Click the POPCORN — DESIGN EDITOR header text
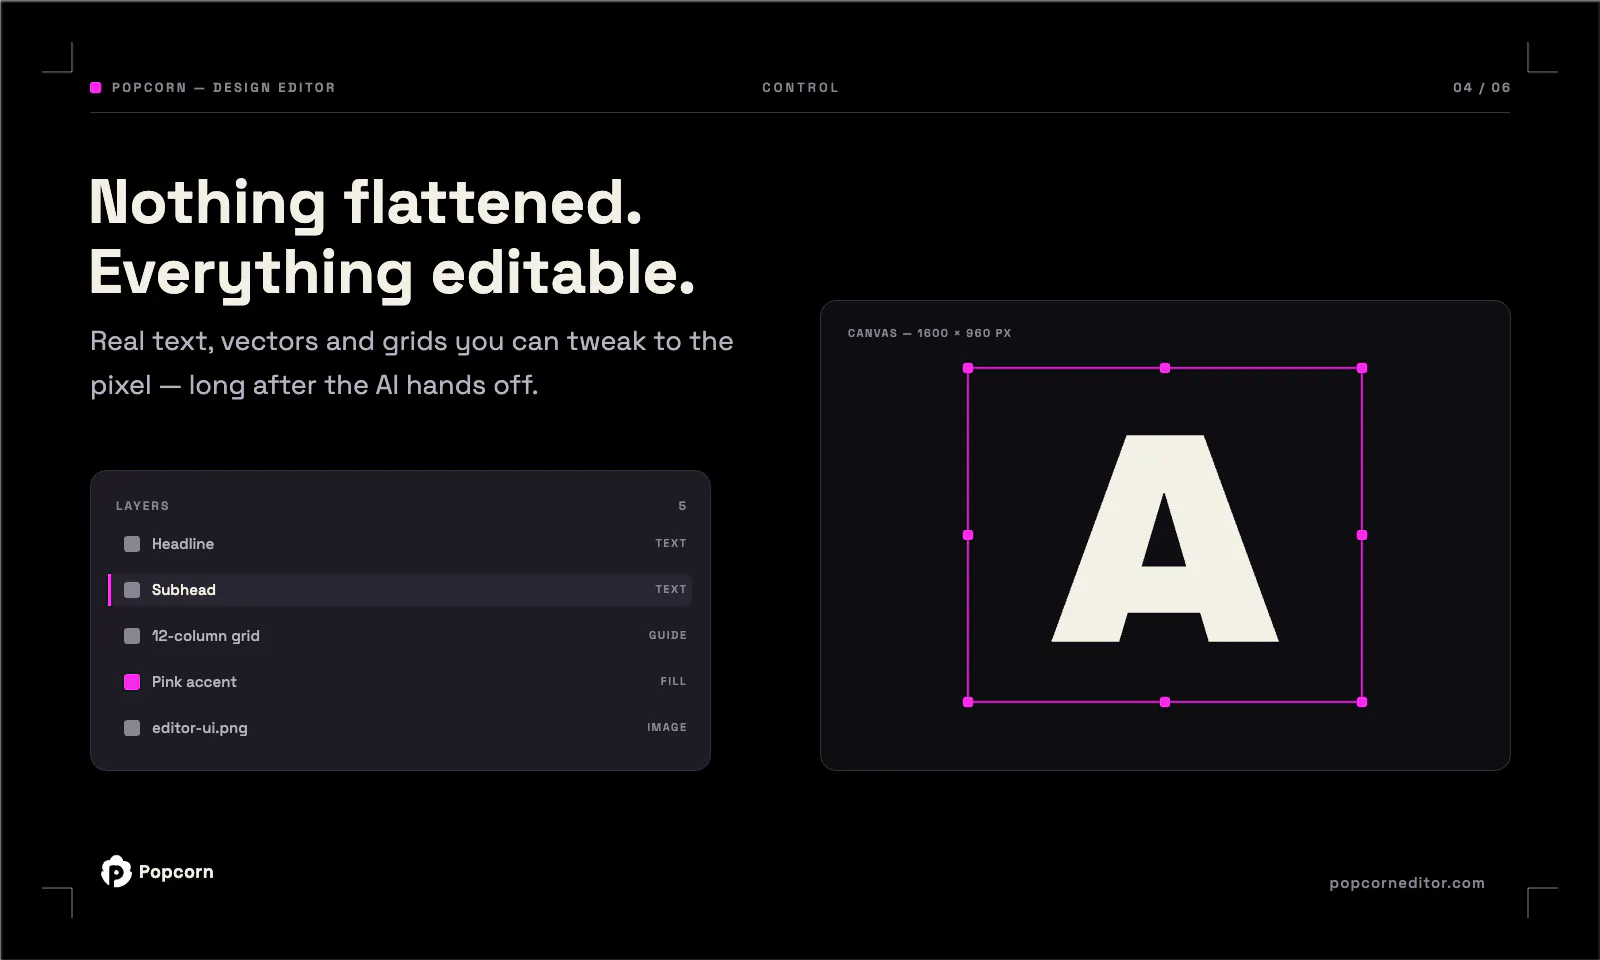The width and height of the screenshot is (1600, 960). click(224, 88)
